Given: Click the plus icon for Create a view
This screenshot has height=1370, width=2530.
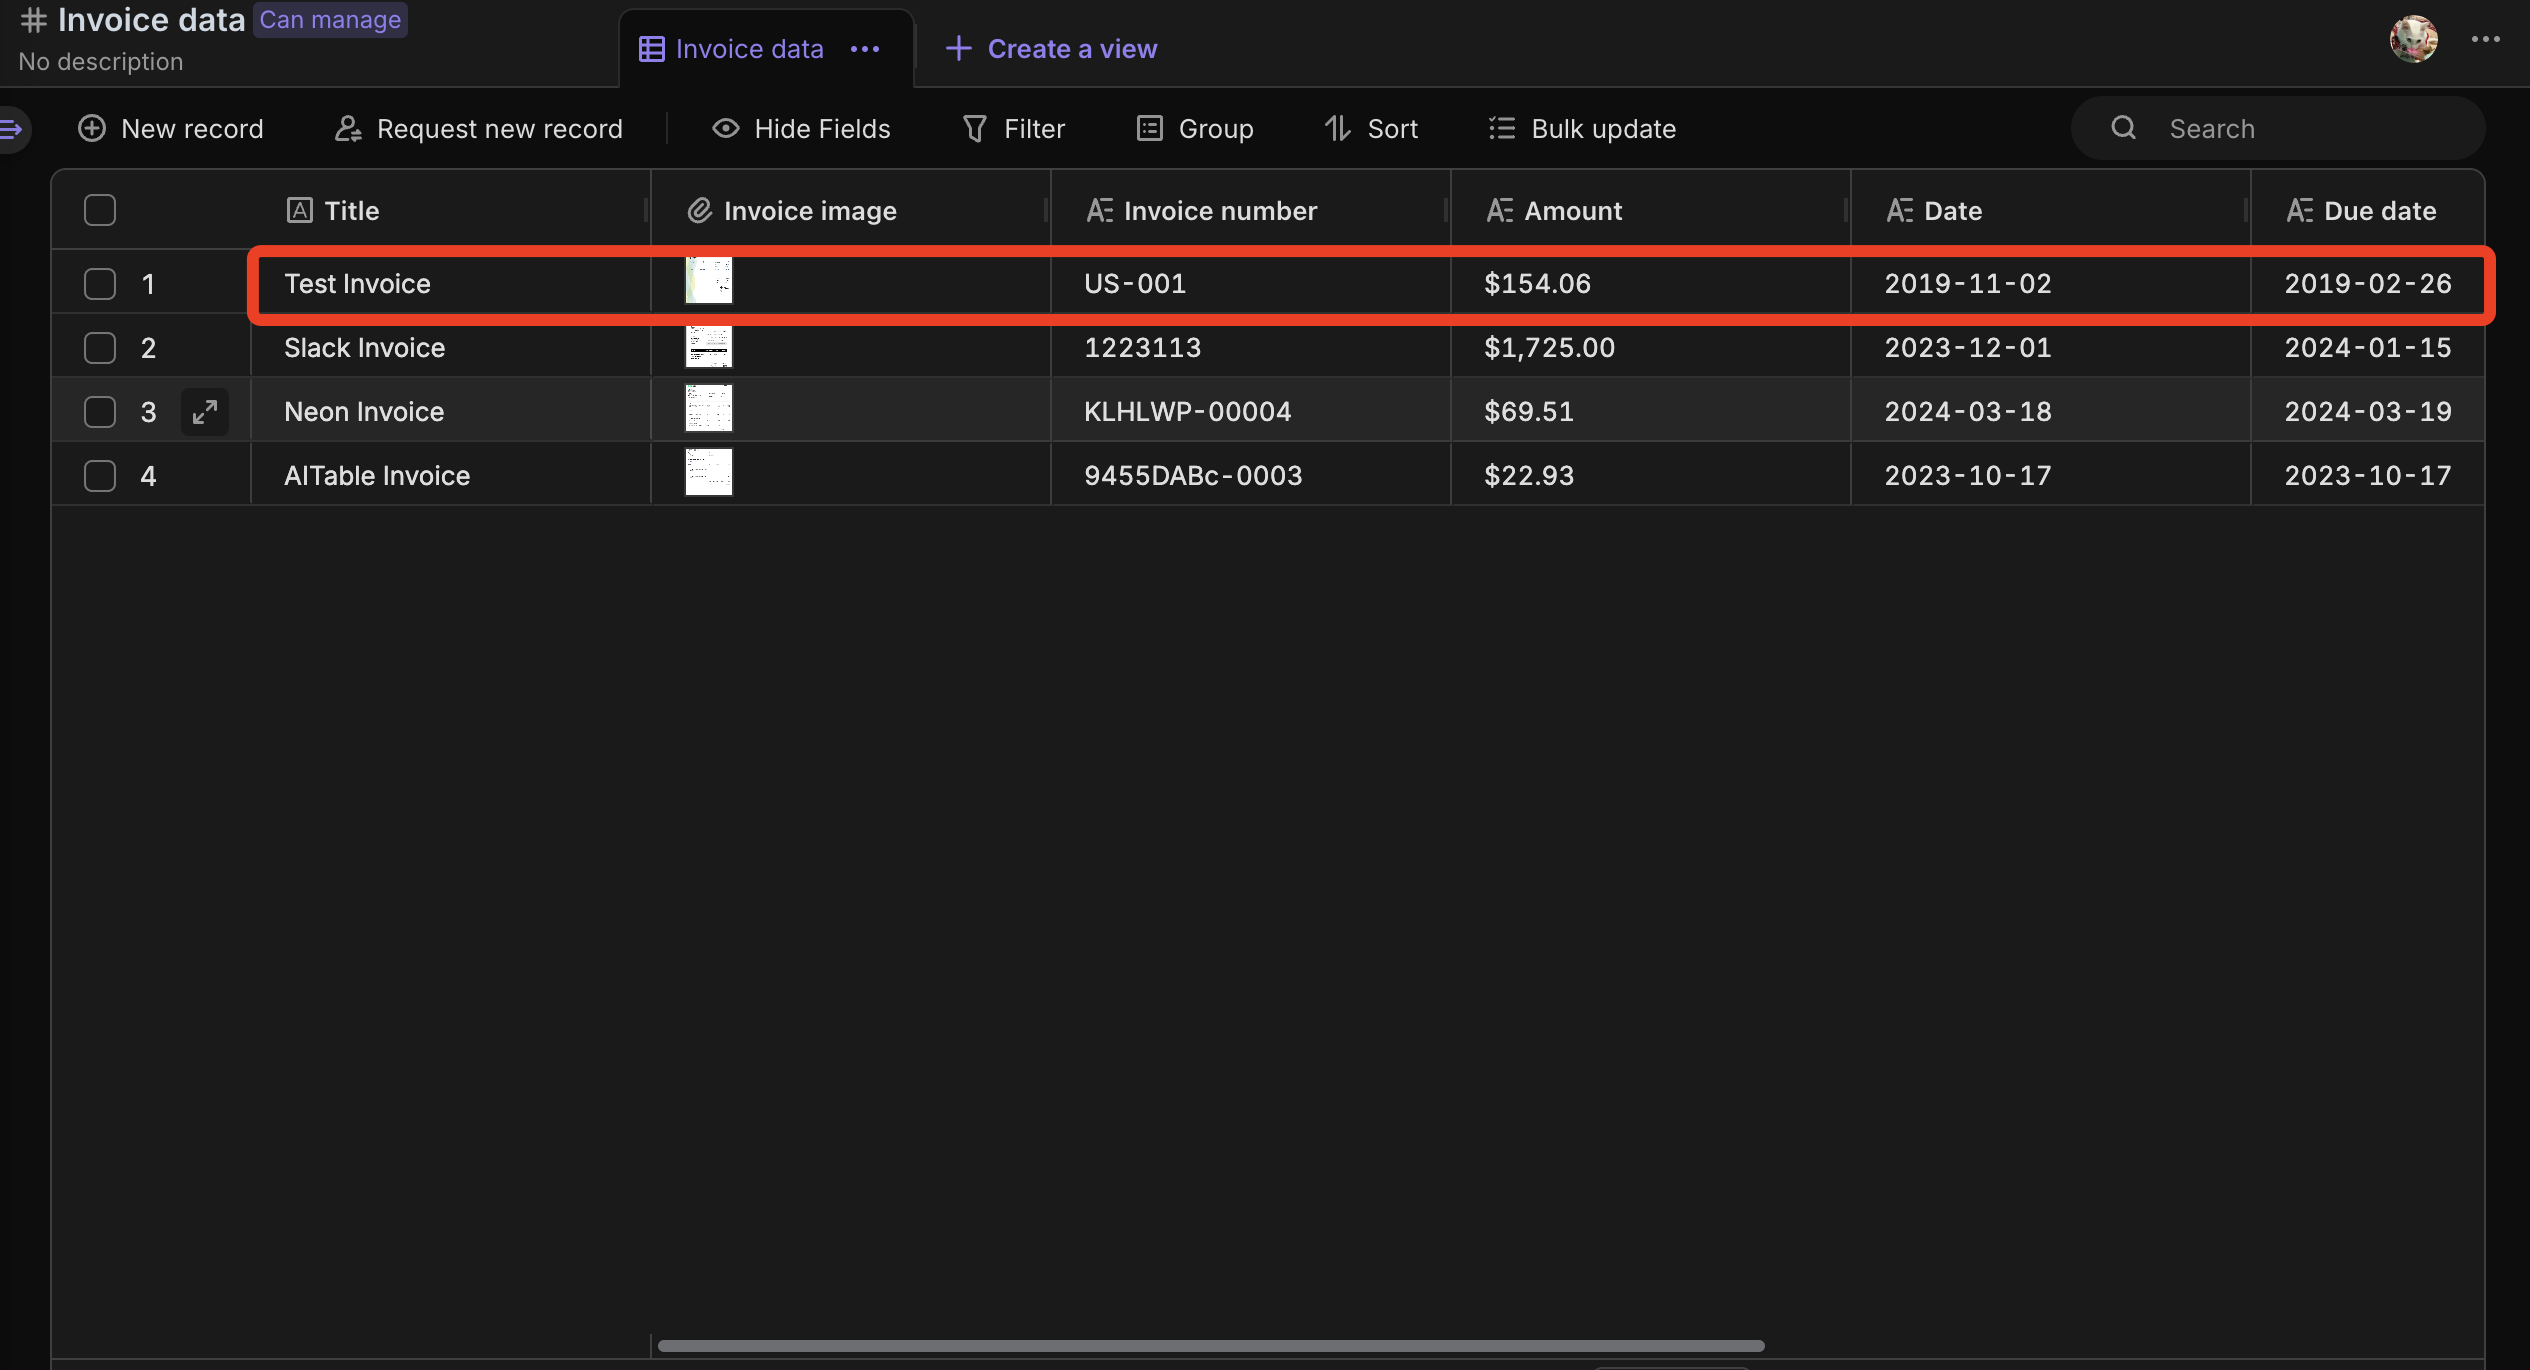Looking at the screenshot, I should [958, 48].
